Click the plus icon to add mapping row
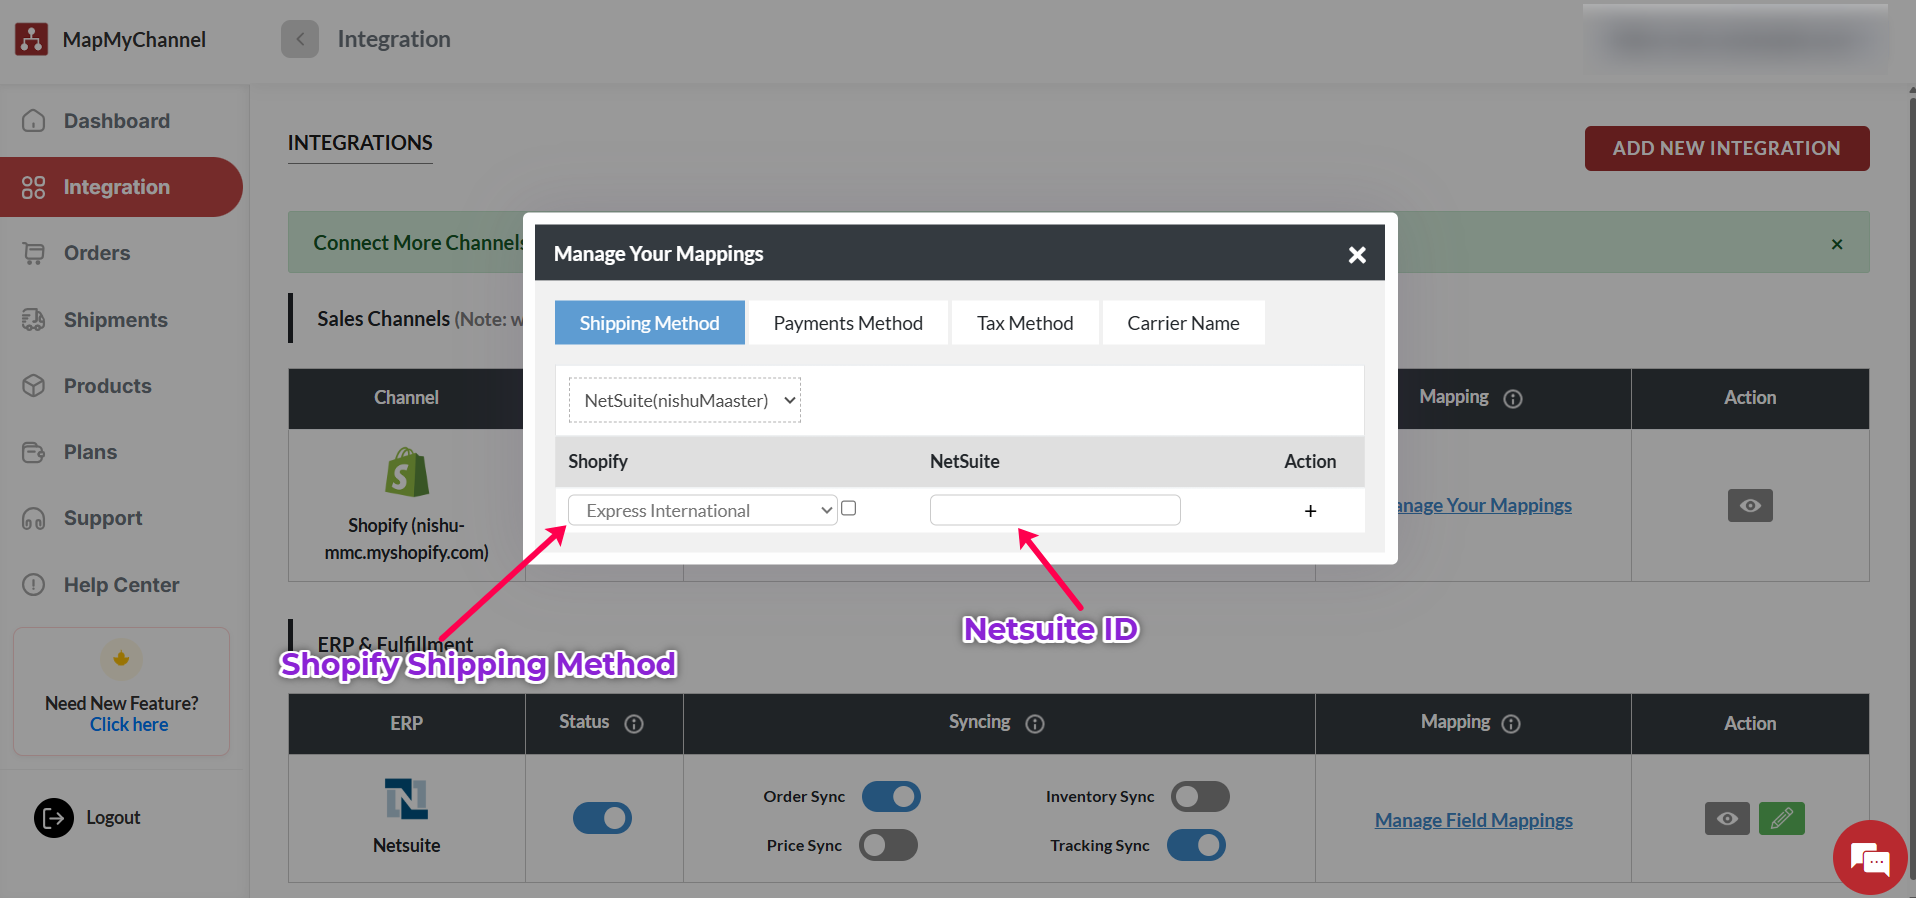The image size is (1916, 898). pyautogui.click(x=1310, y=511)
